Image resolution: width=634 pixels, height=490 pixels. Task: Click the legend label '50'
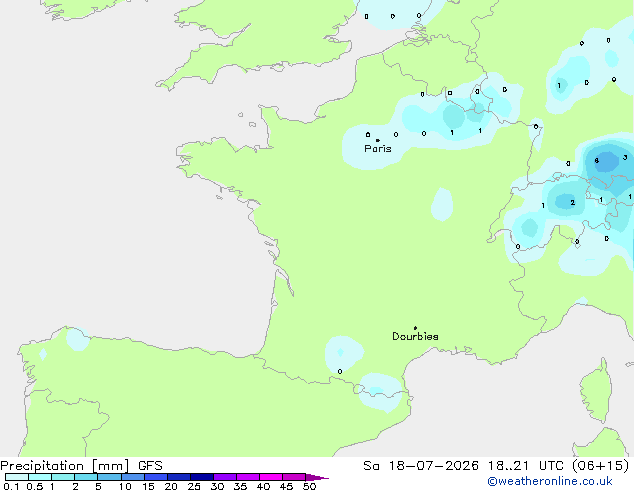[310, 486]
